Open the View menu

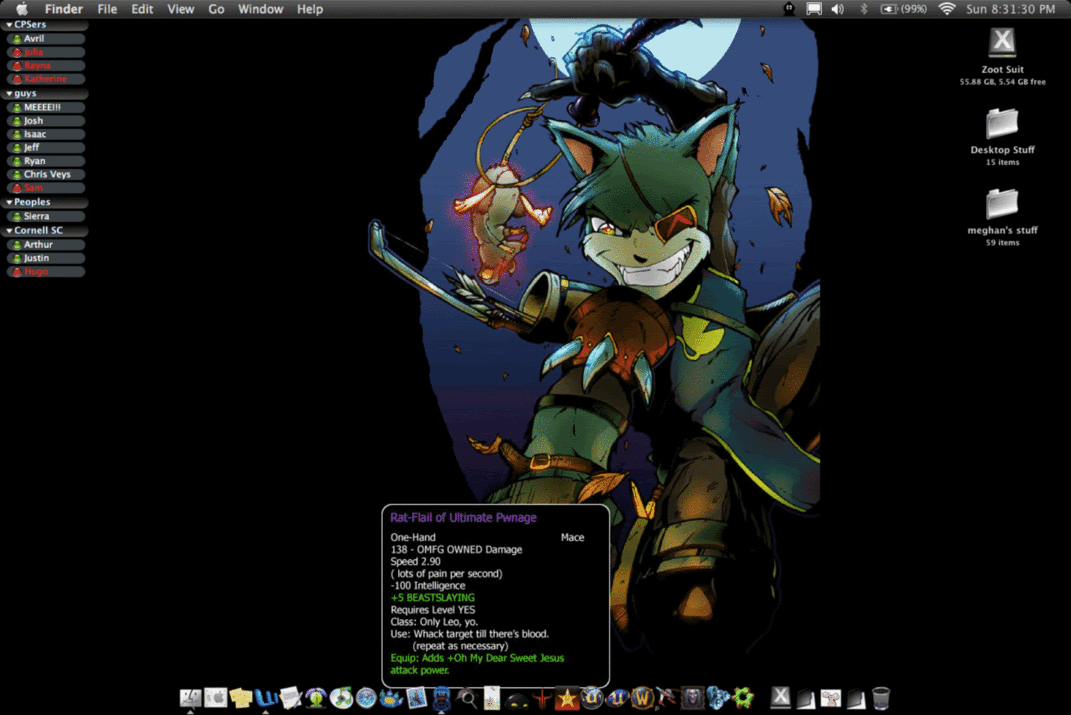[180, 9]
